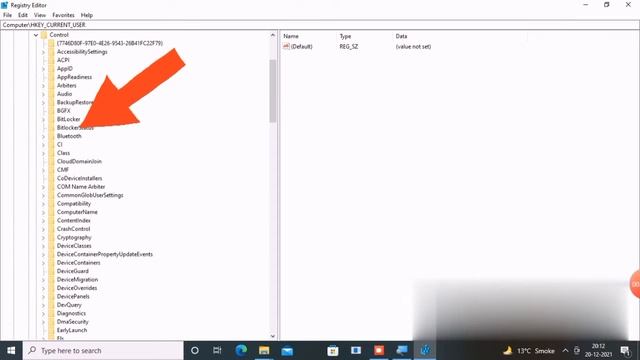Screen dimensions: 640x360
Task: Open the Favorites menu
Action: tap(63, 15)
